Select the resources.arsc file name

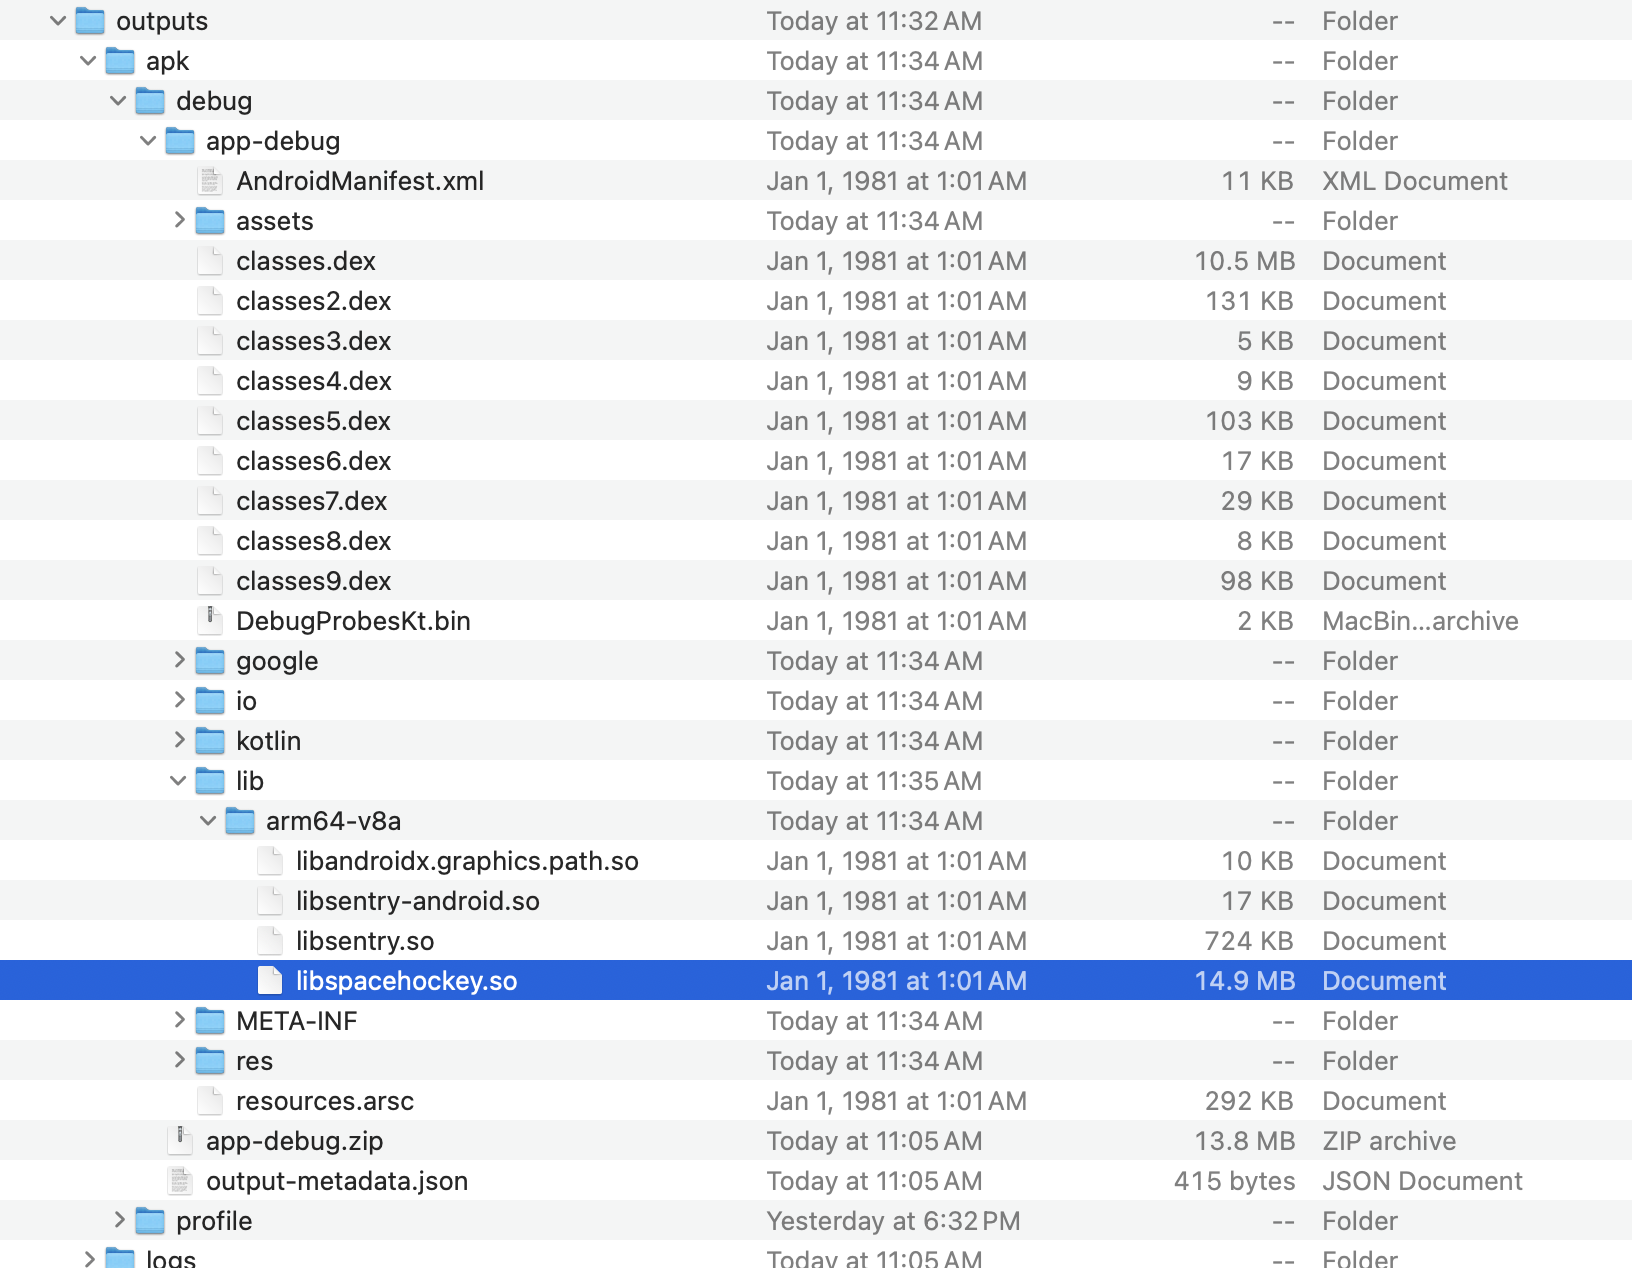click(324, 1101)
